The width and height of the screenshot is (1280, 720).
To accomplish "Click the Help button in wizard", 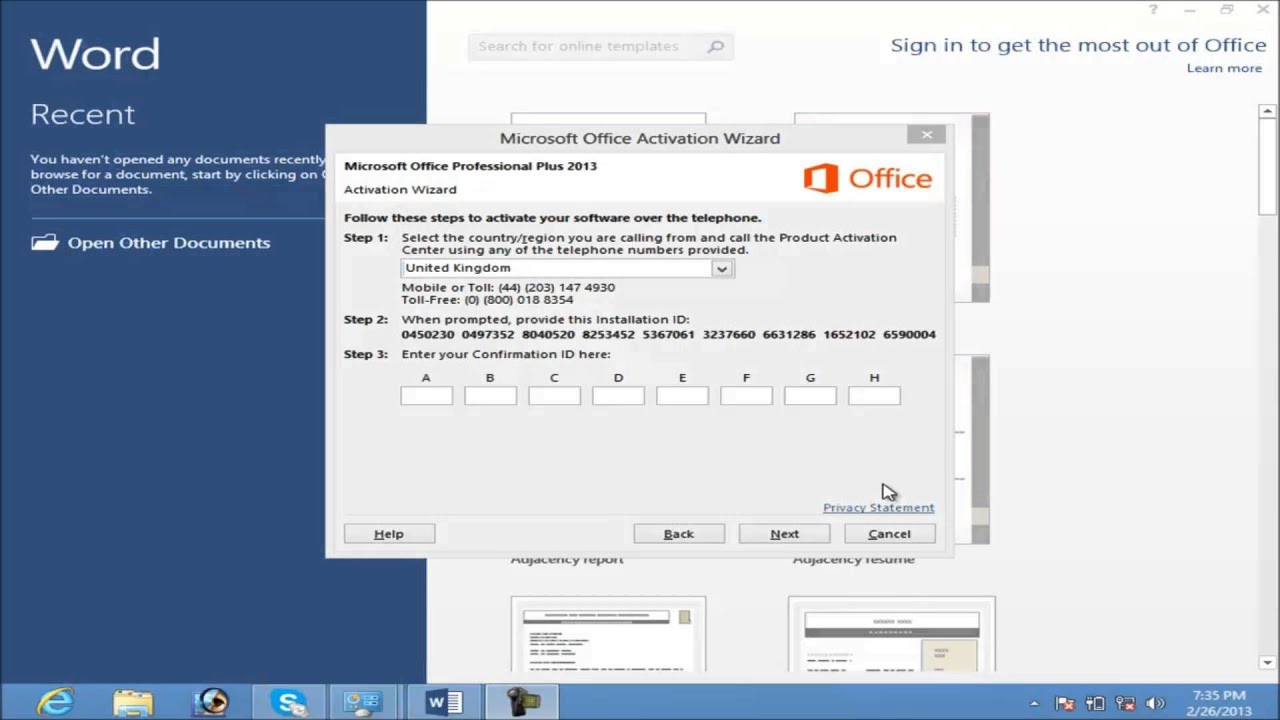I will [389, 534].
